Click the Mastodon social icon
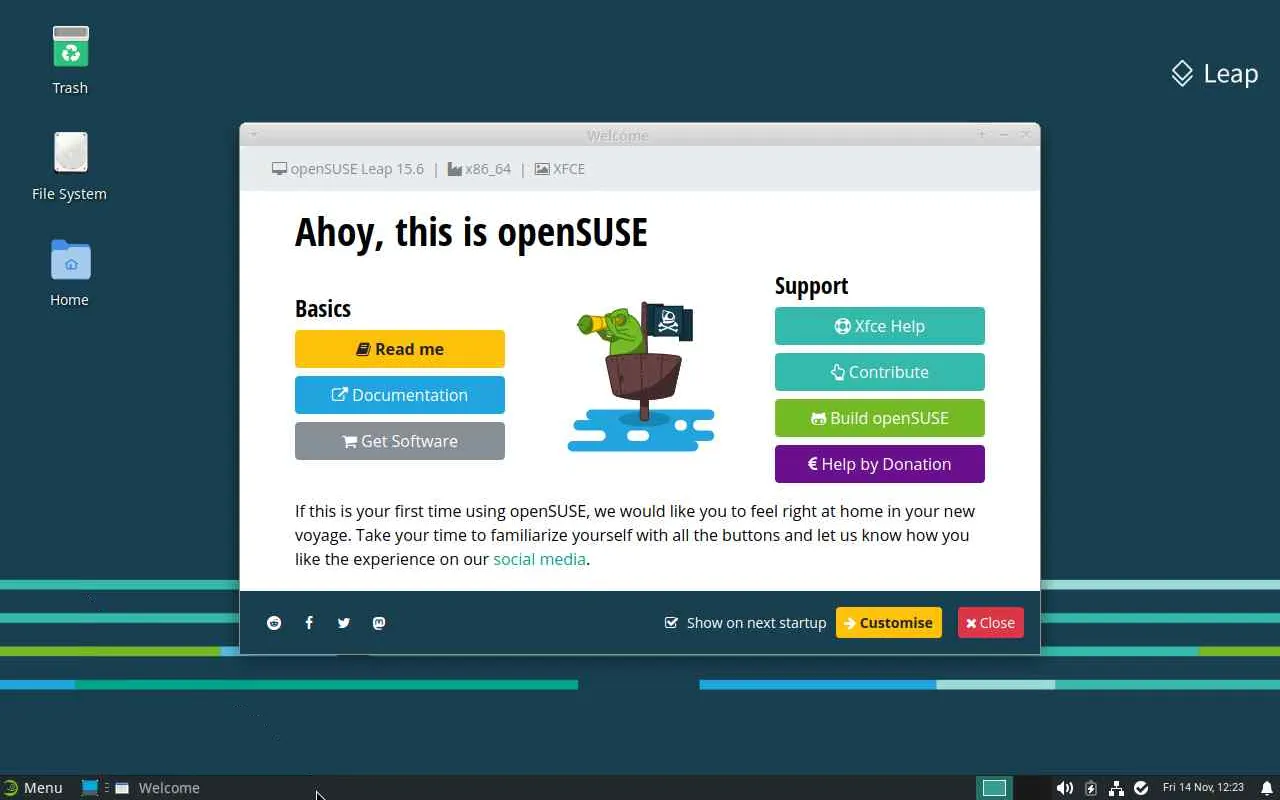Image resolution: width=1280 pixels, height=800 pixels. (379, 623)
